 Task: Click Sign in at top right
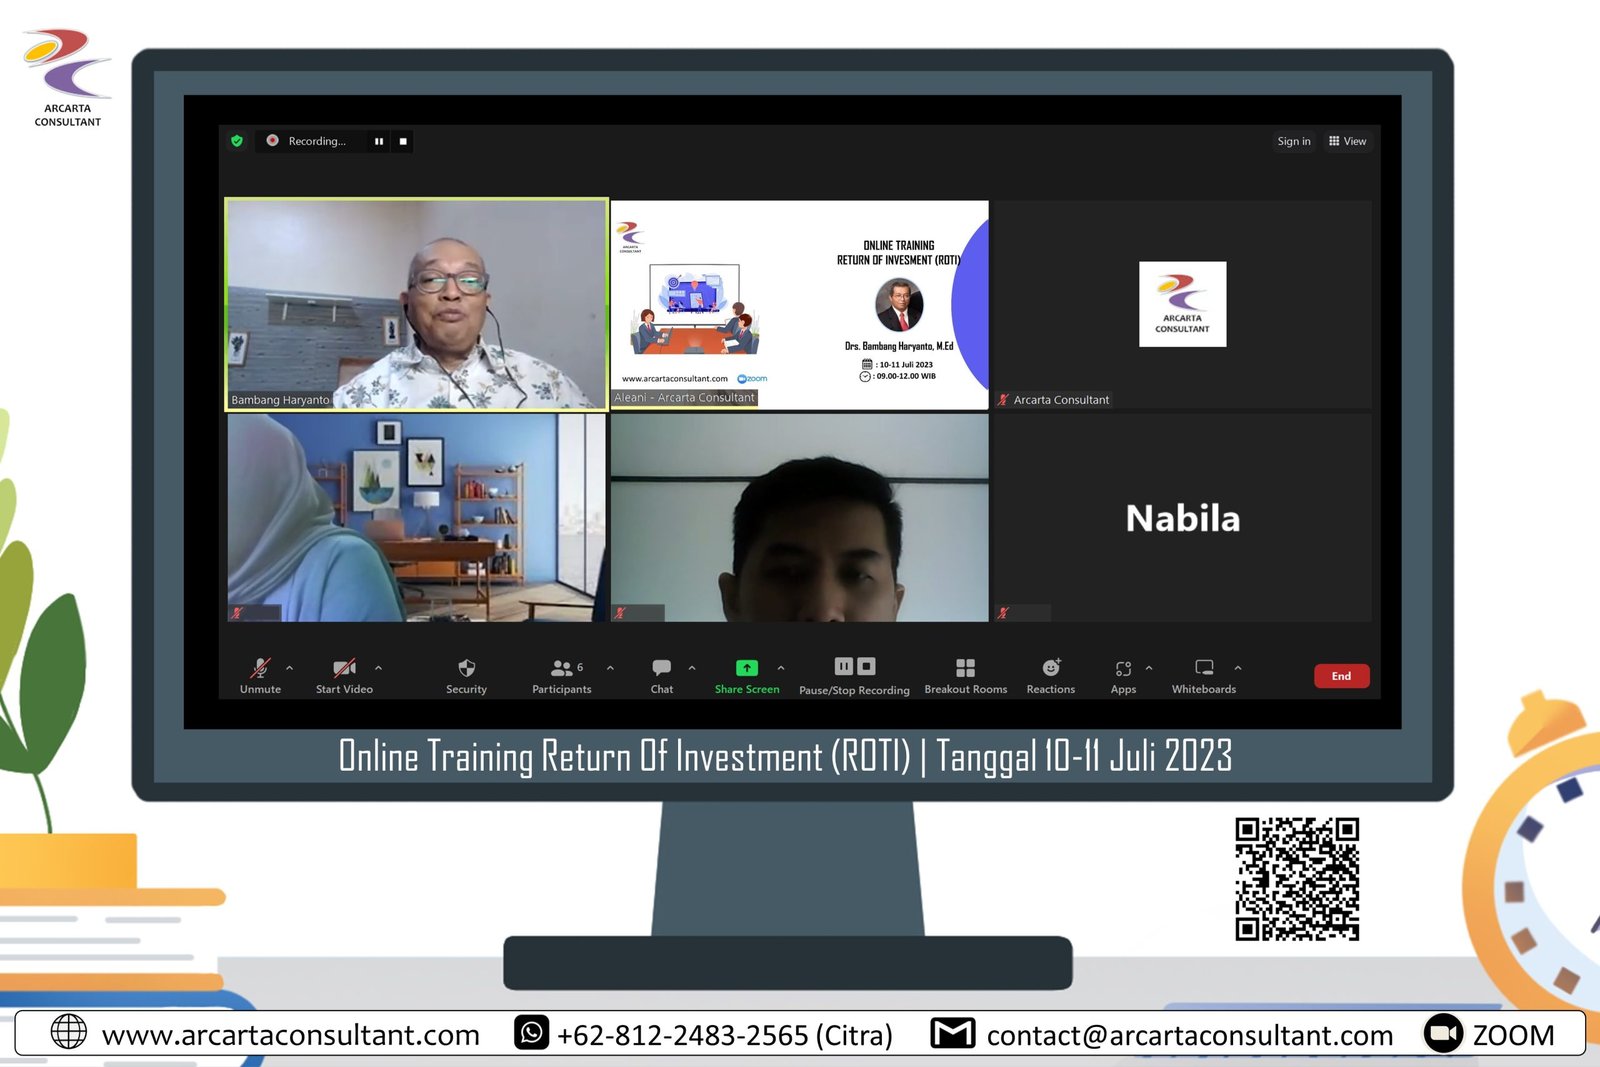tap(1293, 141)
